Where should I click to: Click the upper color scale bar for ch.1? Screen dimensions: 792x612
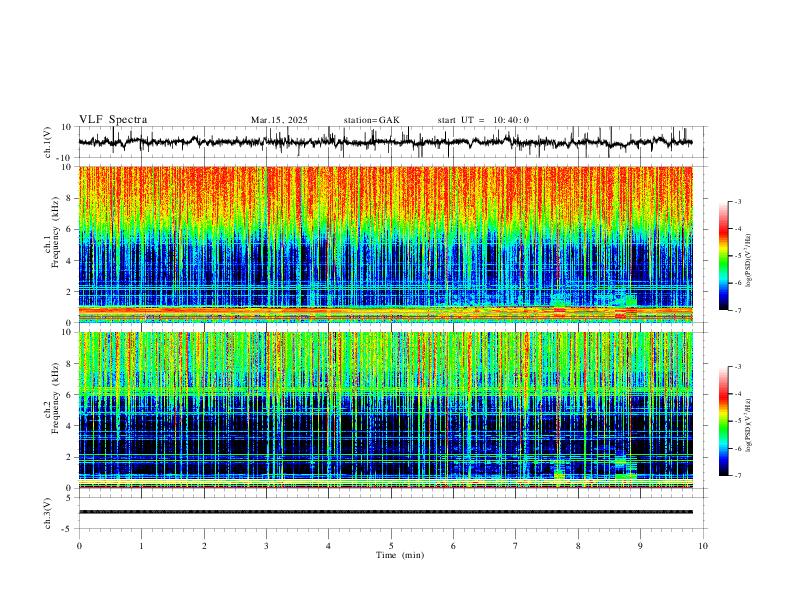723,256
